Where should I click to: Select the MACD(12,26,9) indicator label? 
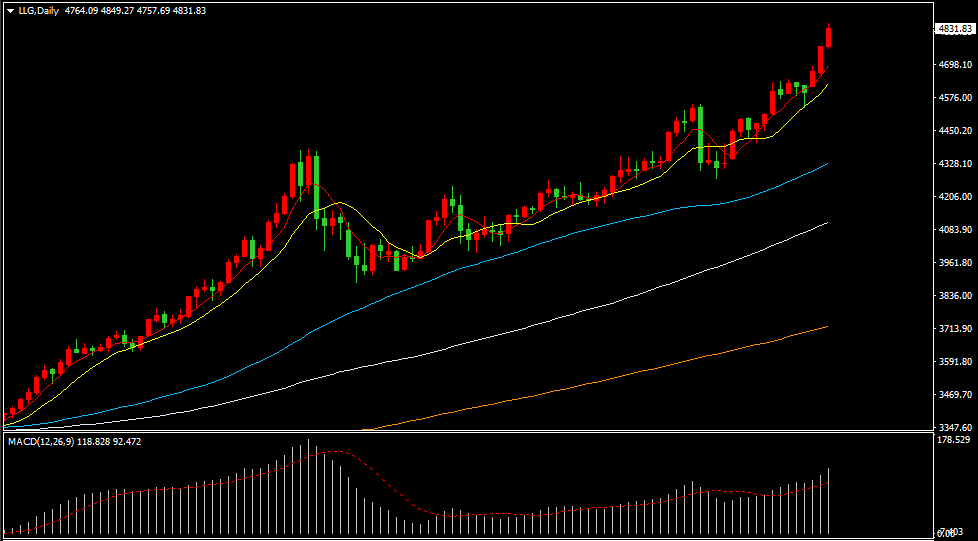40,442
